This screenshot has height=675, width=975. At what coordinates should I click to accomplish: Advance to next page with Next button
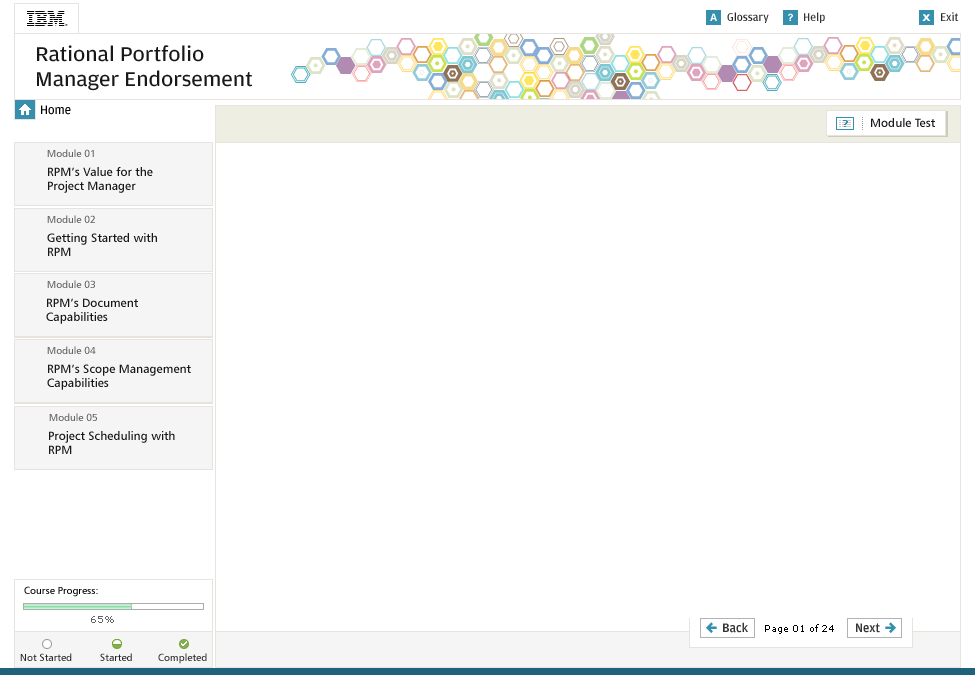click(874, 628)
